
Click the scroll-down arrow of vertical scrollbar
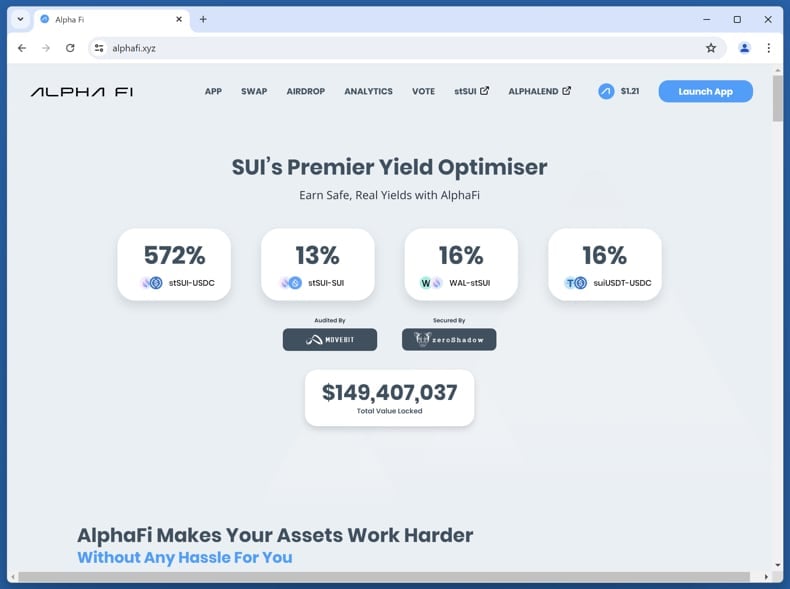click(778, 565)
